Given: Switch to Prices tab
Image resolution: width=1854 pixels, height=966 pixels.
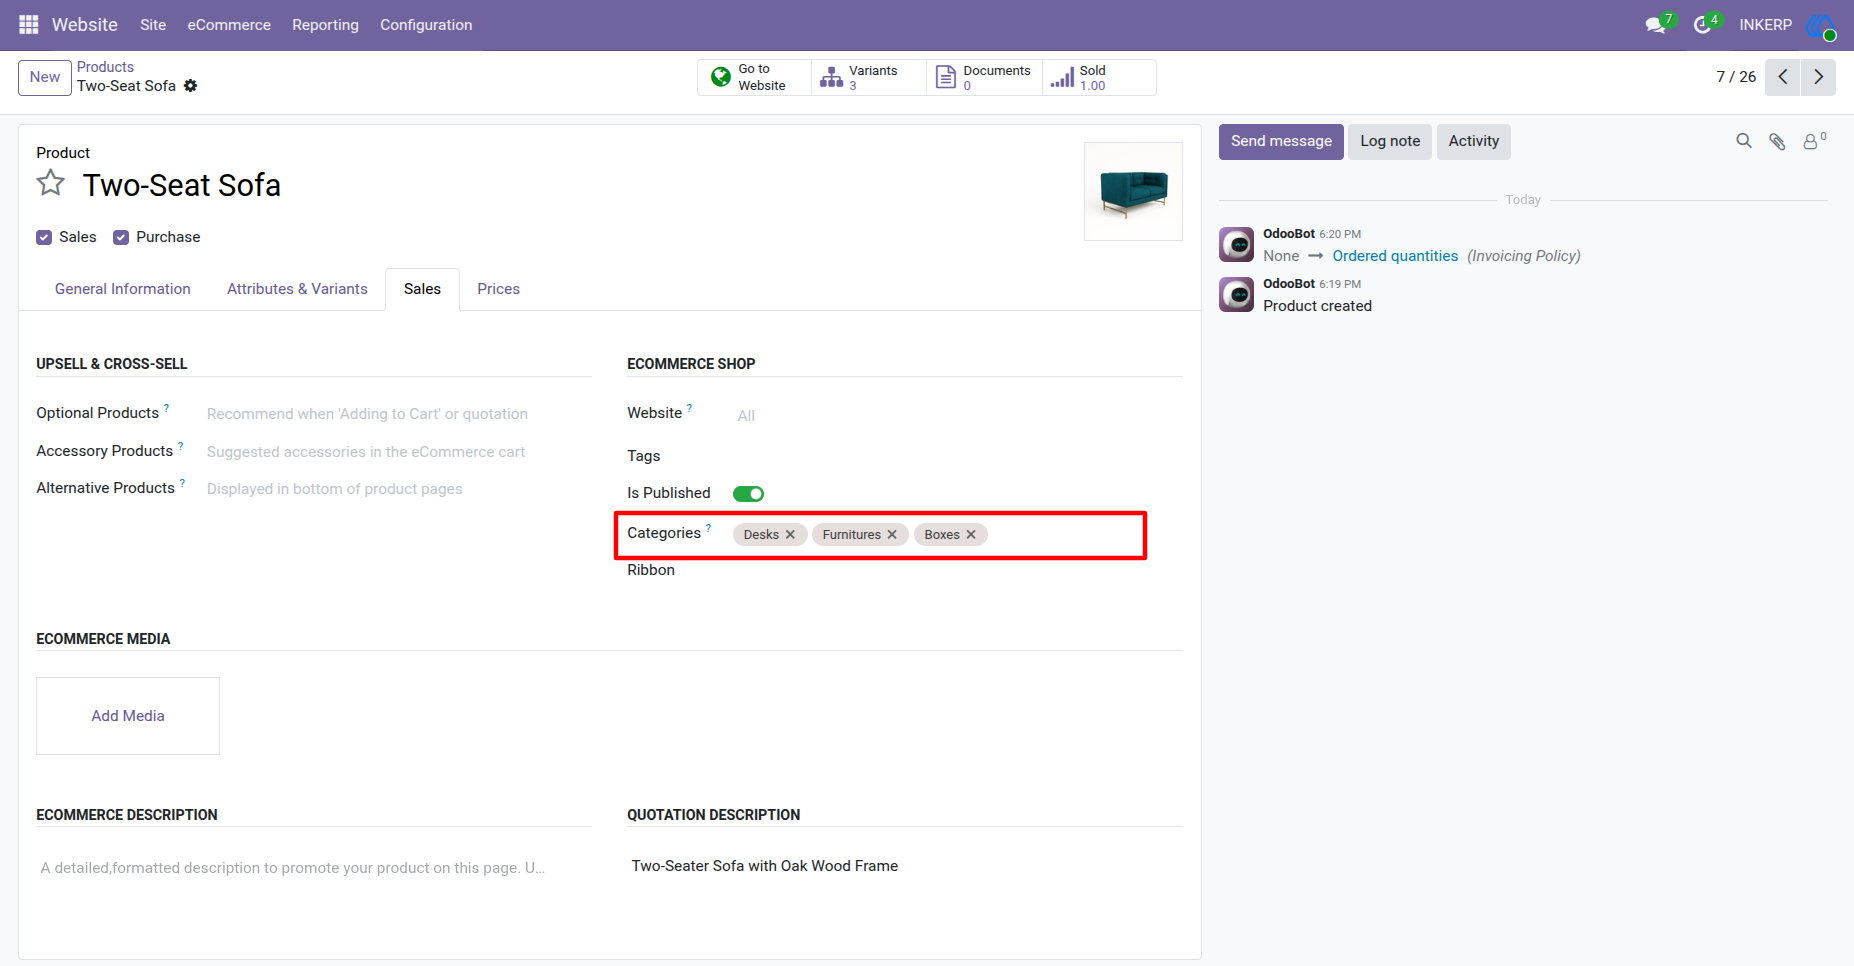Looking at the screenshot, I should [498, 289].
